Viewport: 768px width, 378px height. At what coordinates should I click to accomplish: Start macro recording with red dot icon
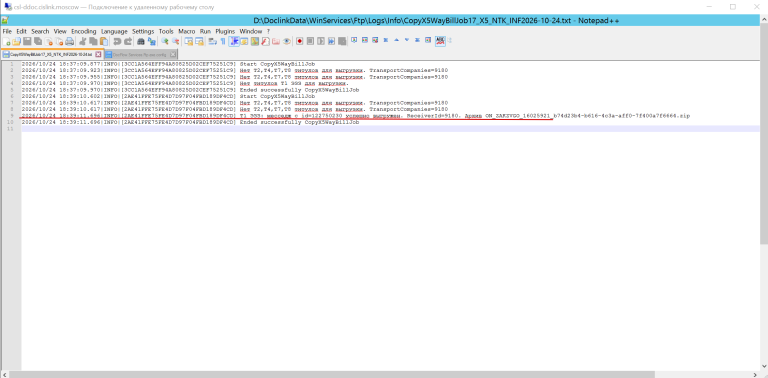pos(299,41)
